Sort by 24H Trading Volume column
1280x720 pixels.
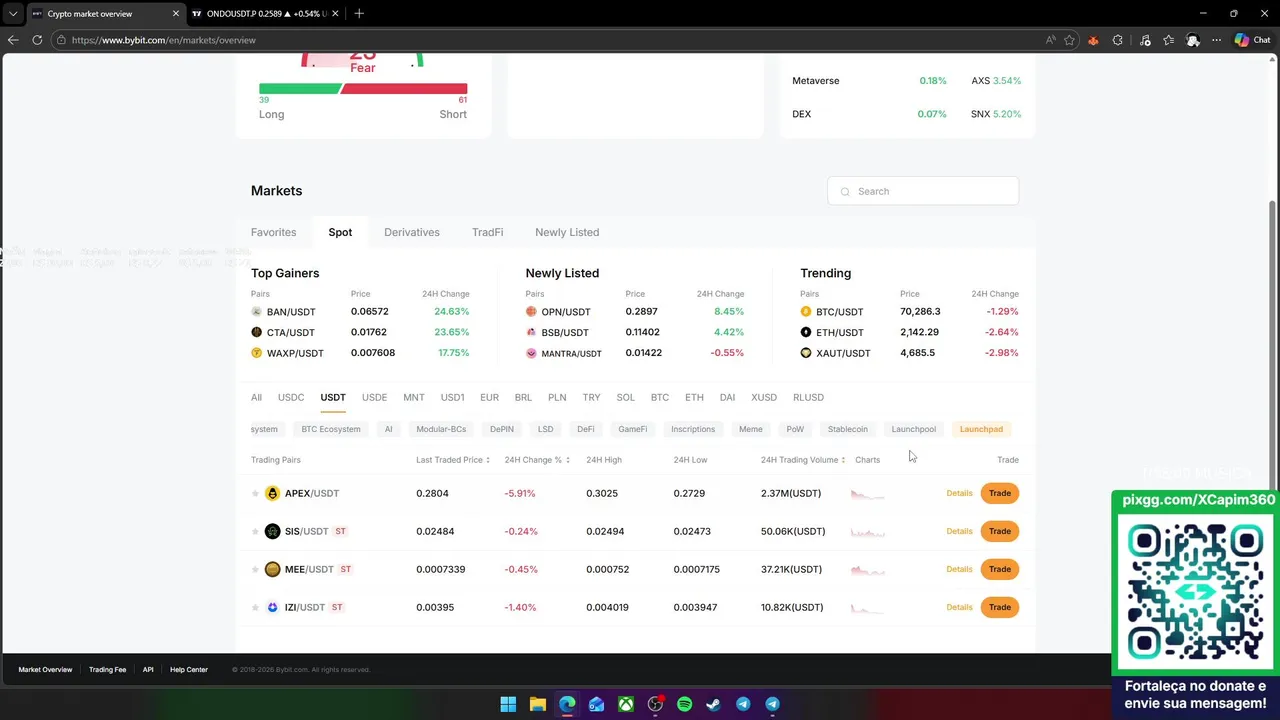coord(803,460)
